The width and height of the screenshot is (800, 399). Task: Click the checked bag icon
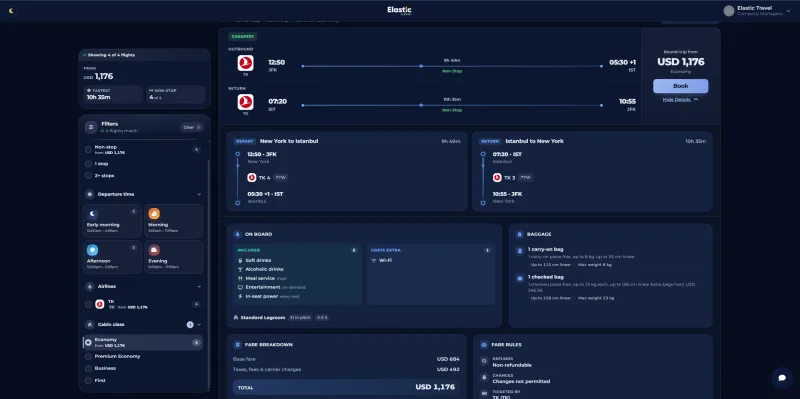point(520,278)
